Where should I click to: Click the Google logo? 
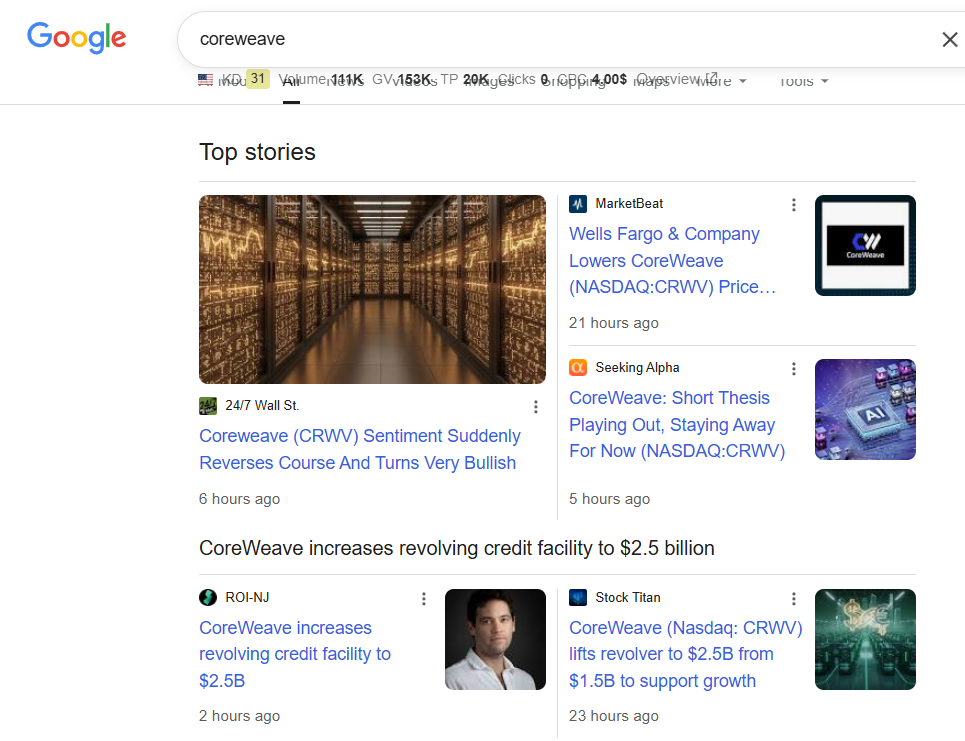point(76,38)
